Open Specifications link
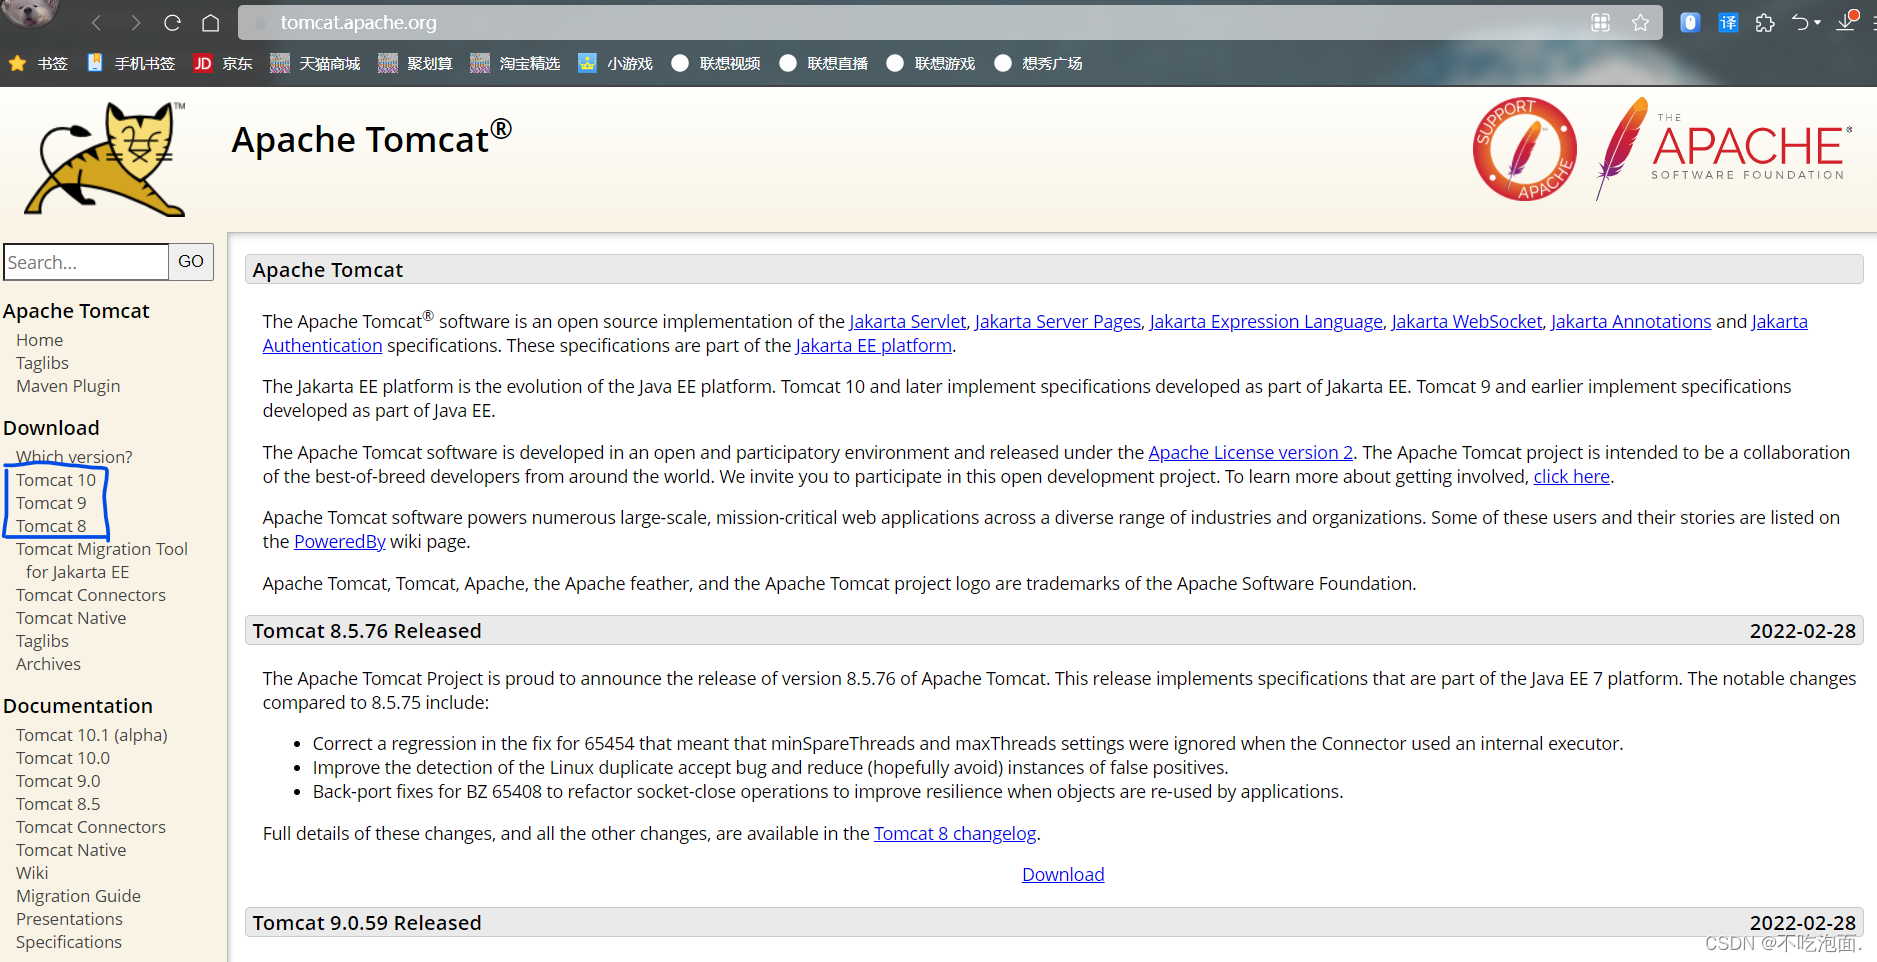Viewport: 1877px width, 962px height. click(69, 942)
